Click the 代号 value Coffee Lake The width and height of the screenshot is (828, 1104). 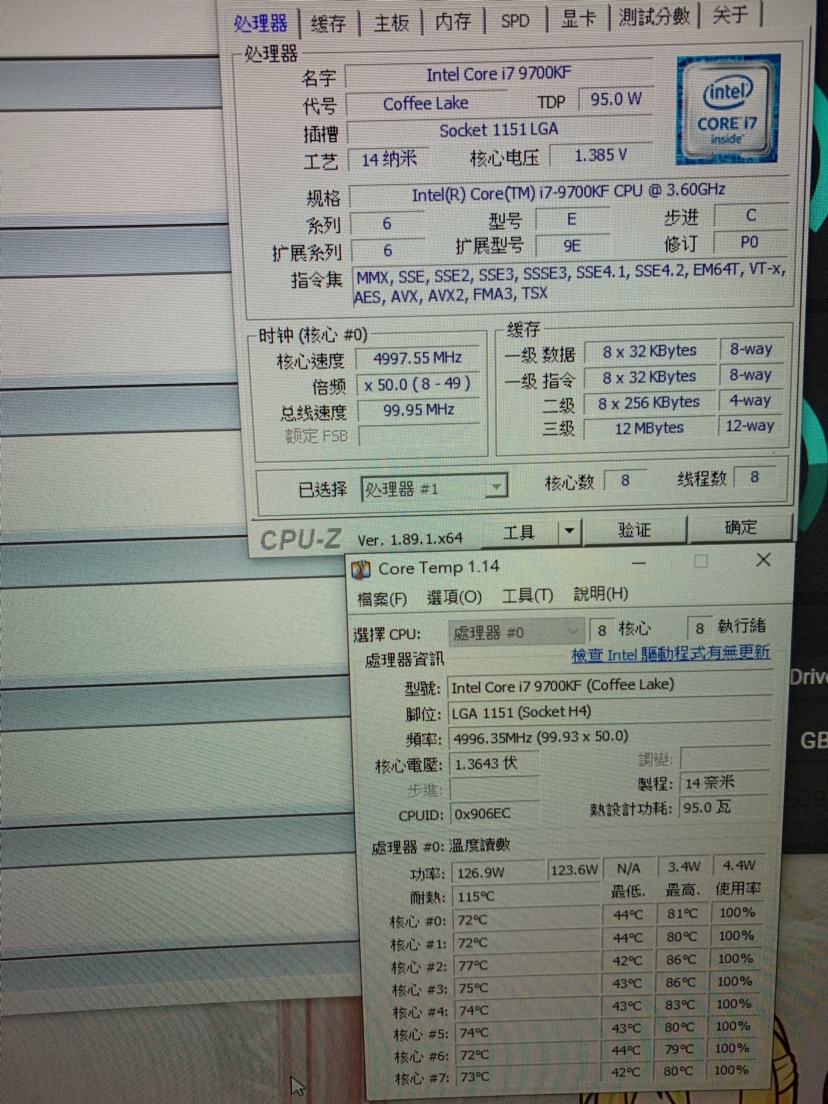pos(426,104)
